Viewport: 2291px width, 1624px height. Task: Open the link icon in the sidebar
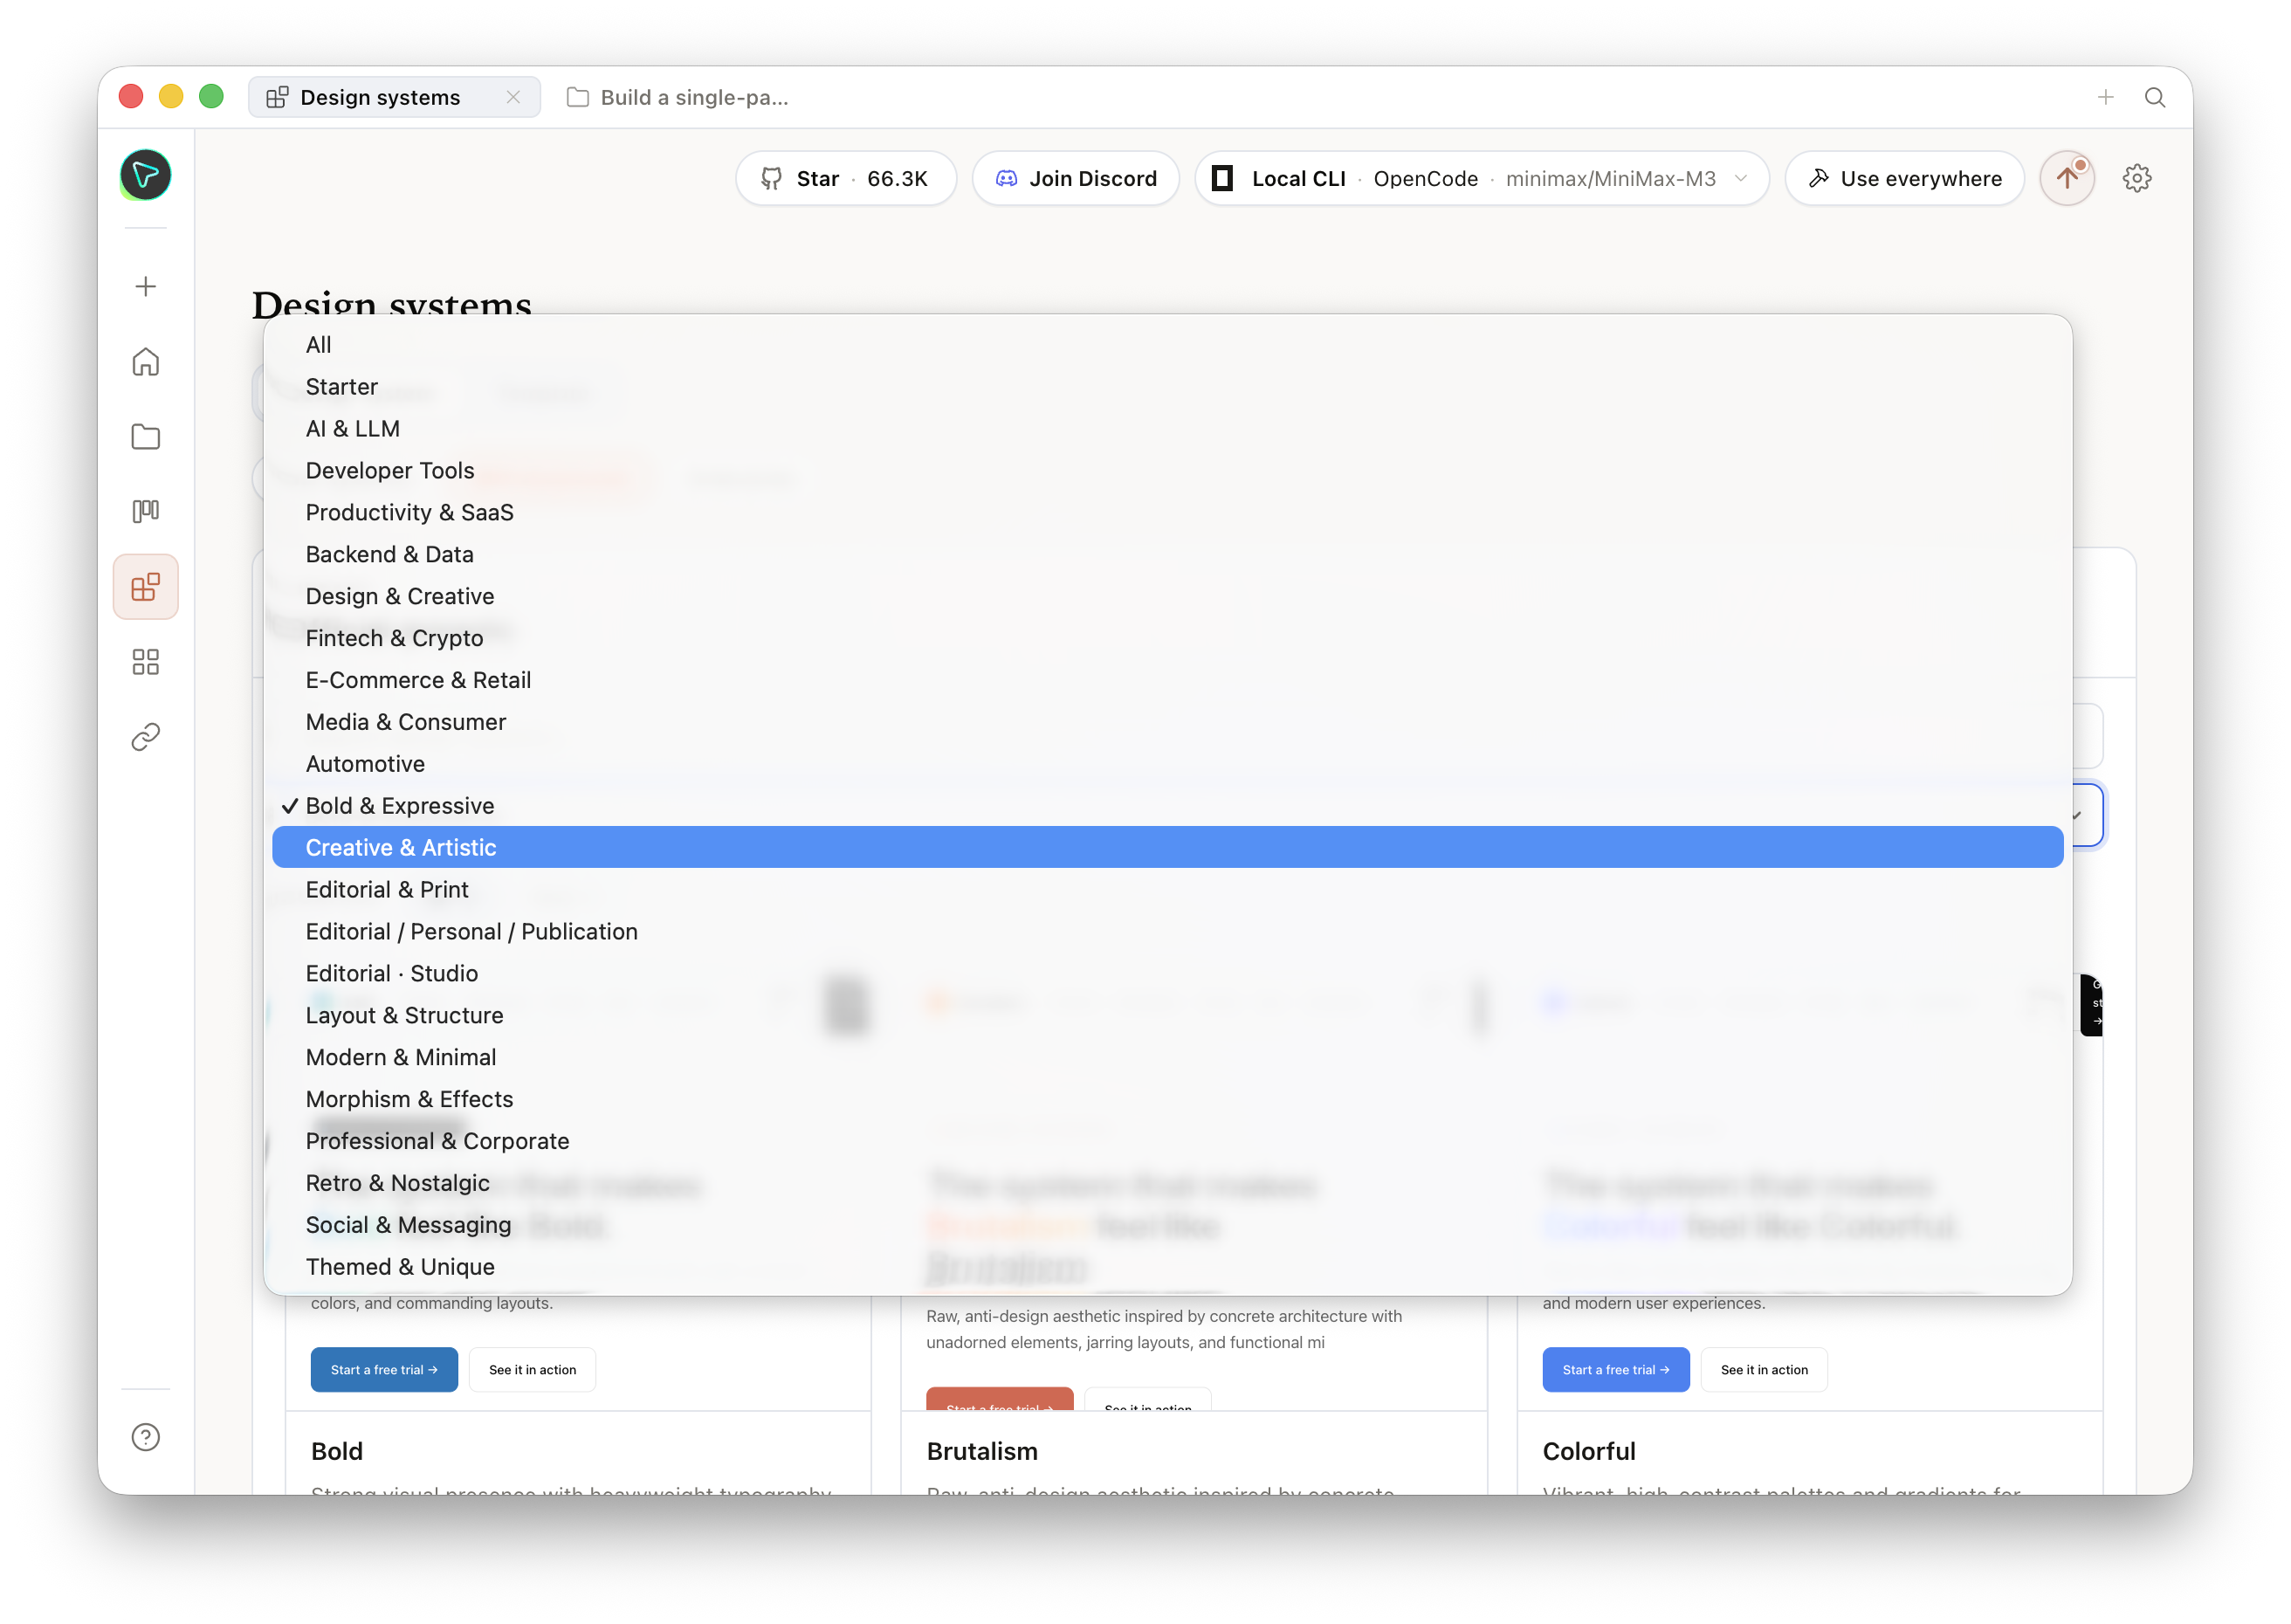click(x=145, y=737)
